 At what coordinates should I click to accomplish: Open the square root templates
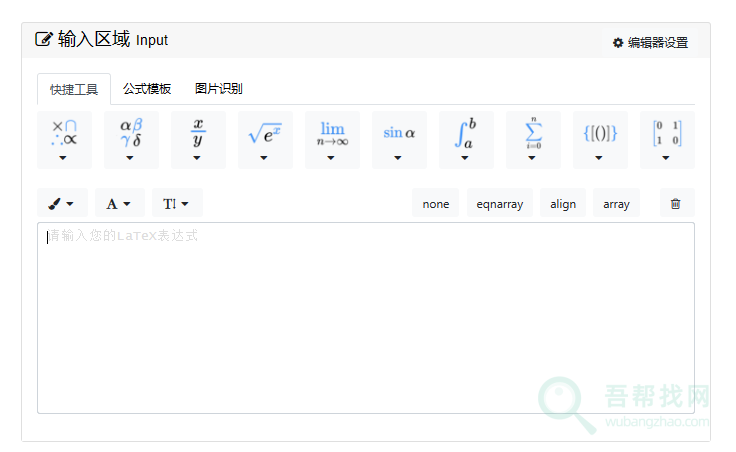[265, 140]
